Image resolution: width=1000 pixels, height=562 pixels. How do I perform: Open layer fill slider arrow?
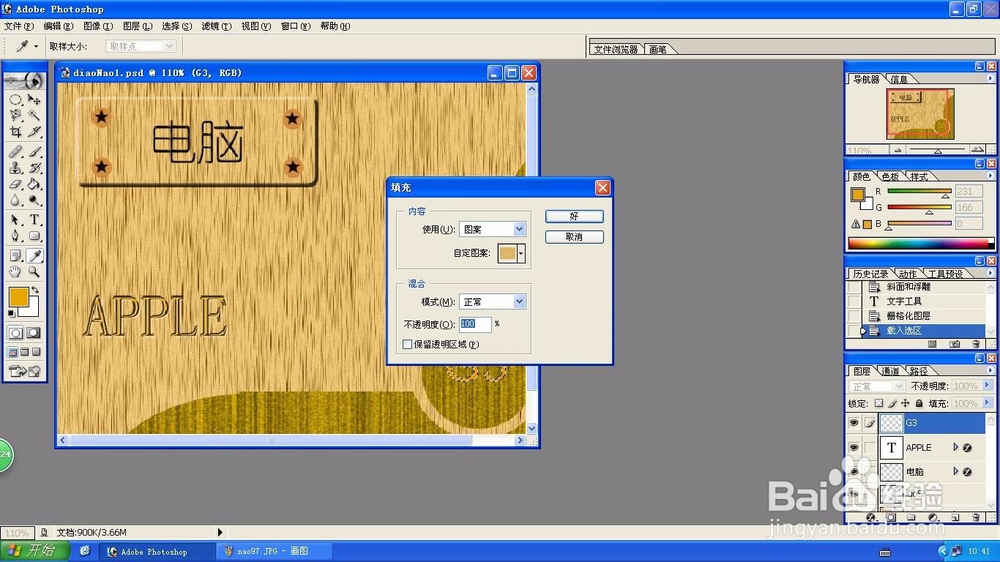coord(987,403)
